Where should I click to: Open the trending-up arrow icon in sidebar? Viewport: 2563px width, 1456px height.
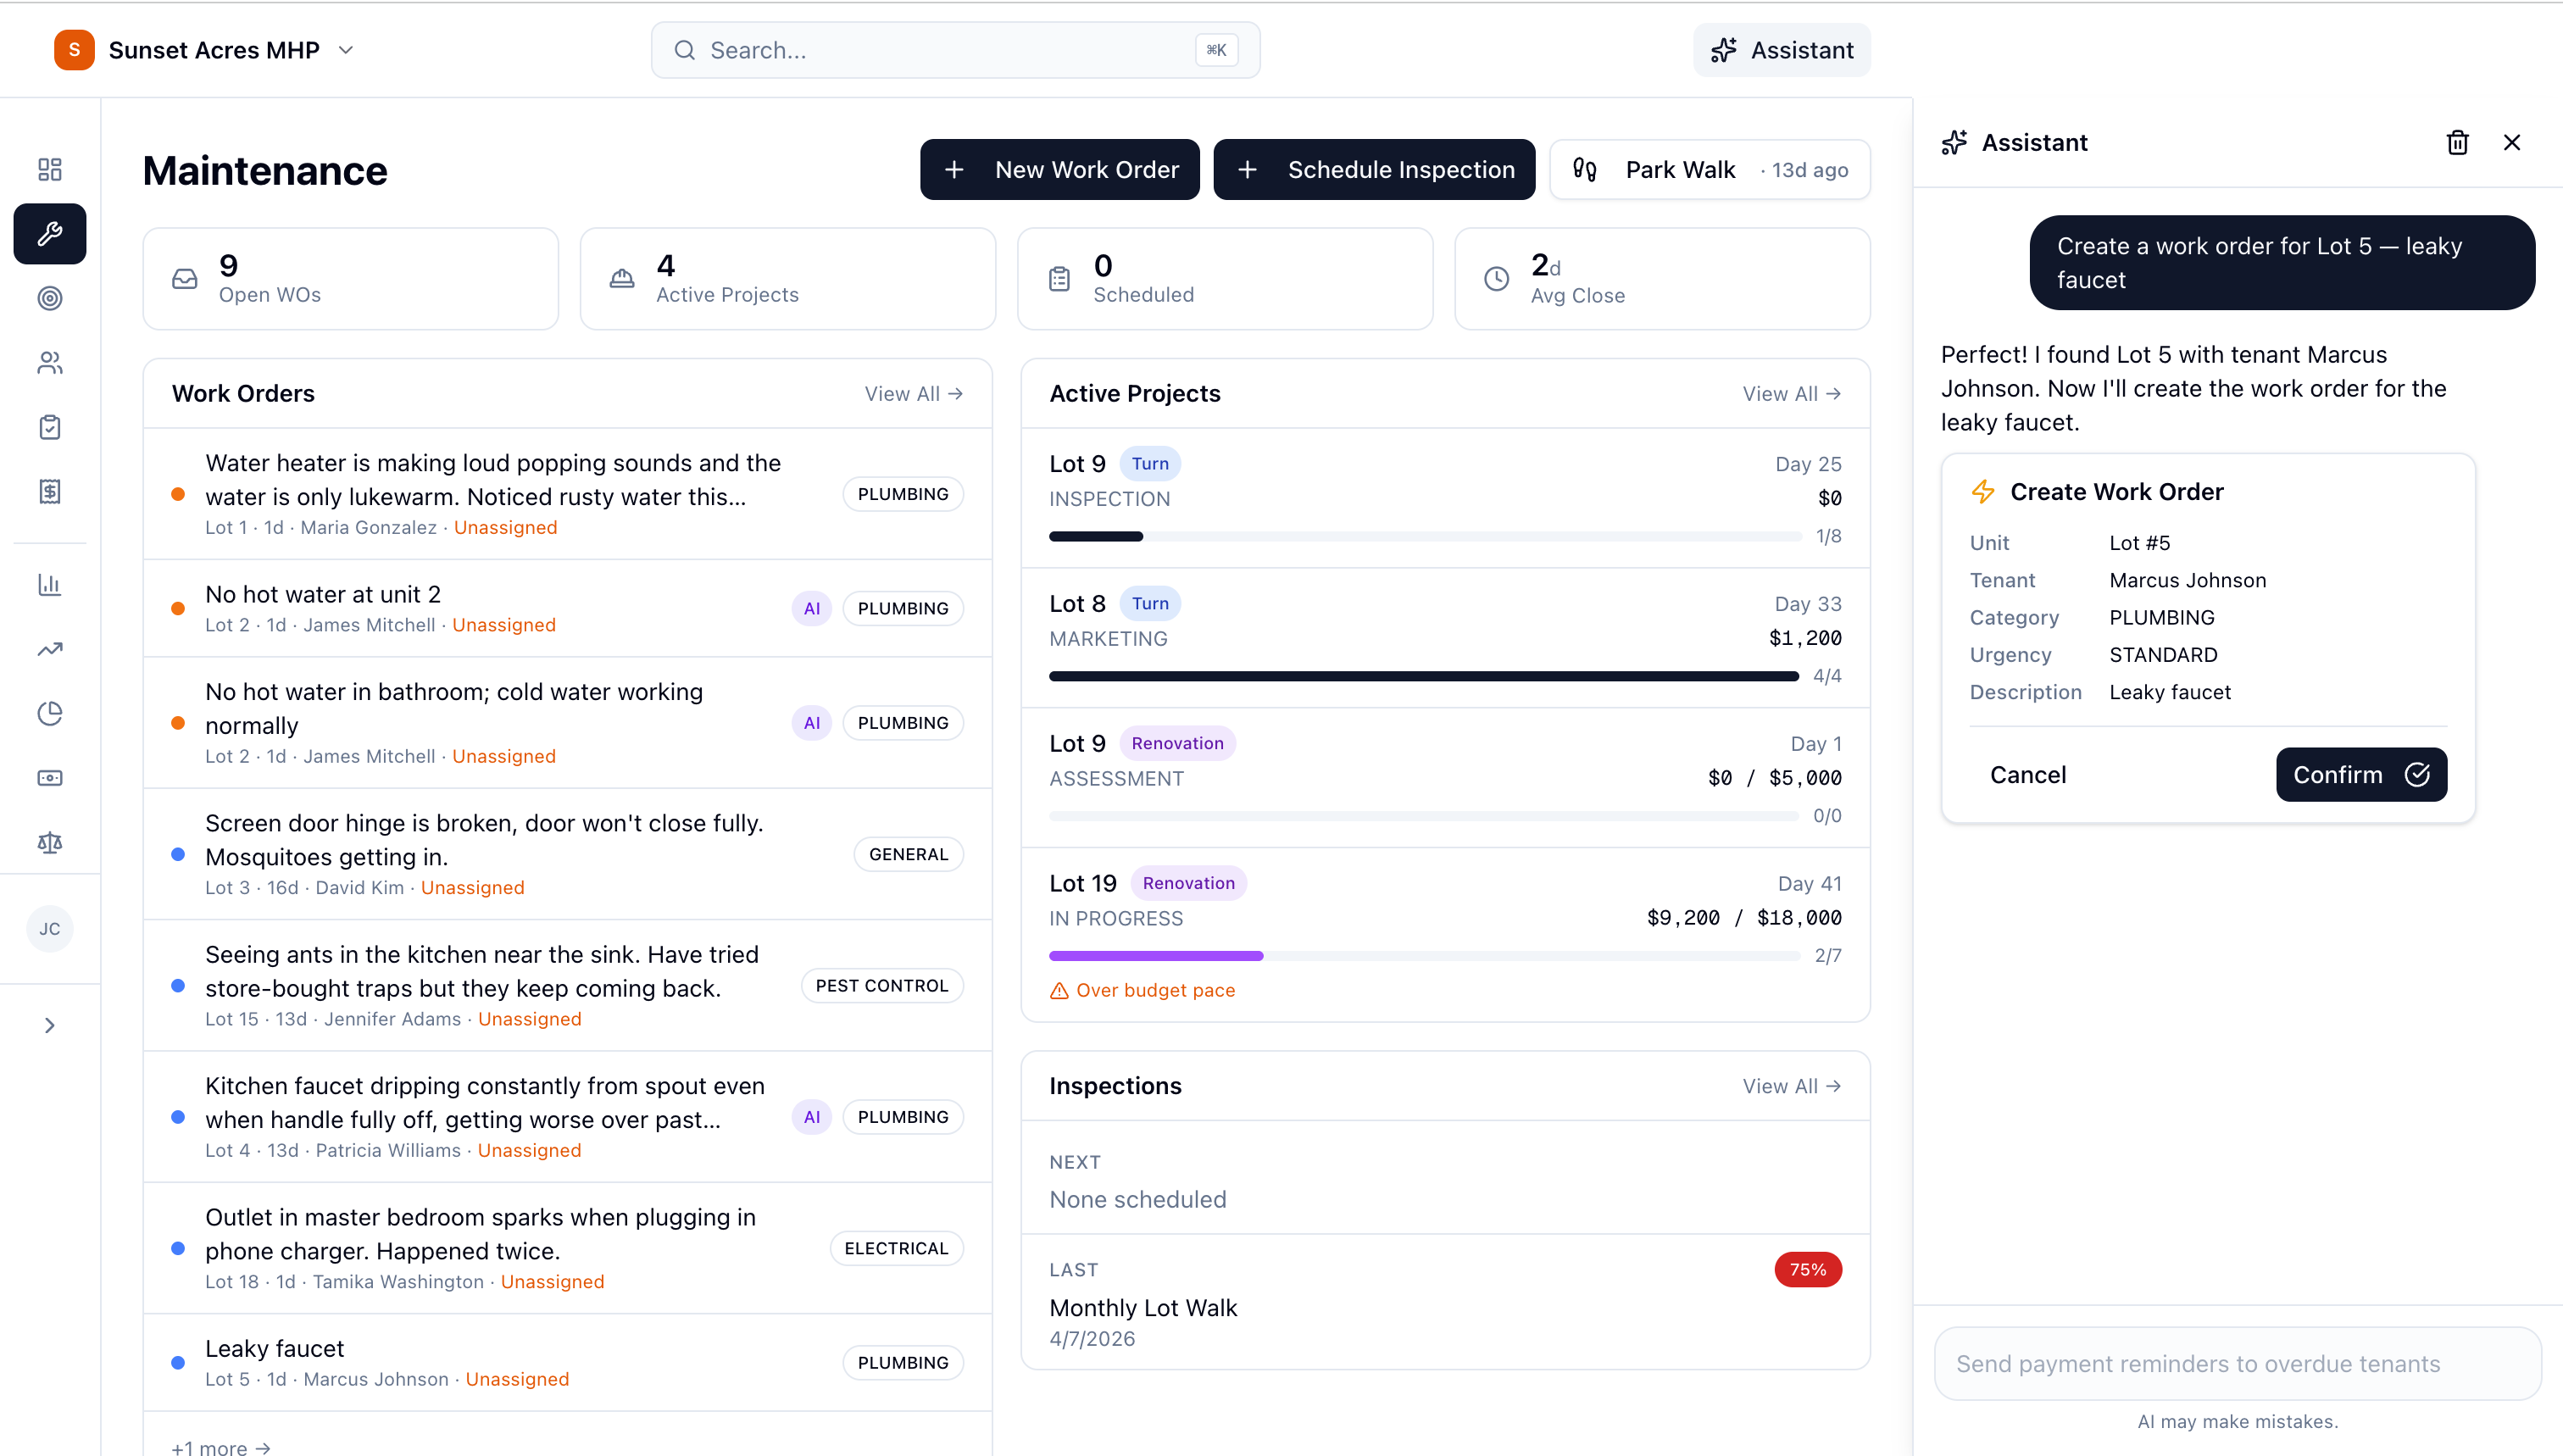(50, 649)
